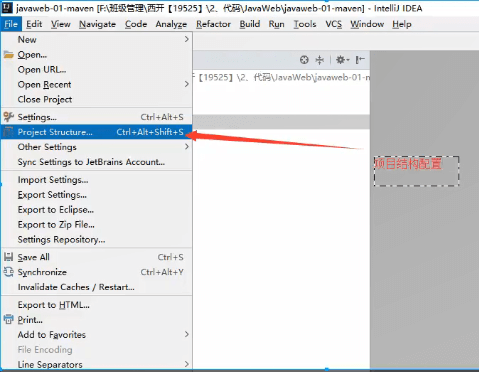Open the Navigate menu

click(x=97, y=24)
